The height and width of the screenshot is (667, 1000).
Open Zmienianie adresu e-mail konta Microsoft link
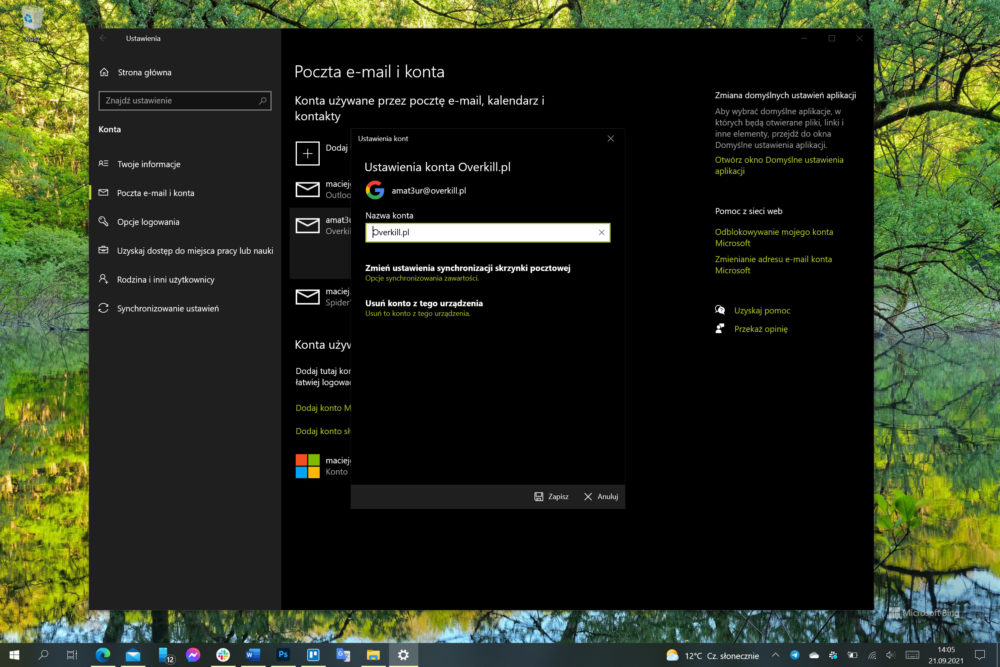coord(773,265)
